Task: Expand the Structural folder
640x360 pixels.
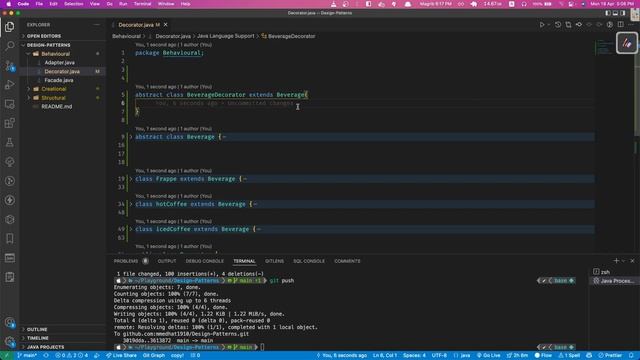Action: click(53, 98)
